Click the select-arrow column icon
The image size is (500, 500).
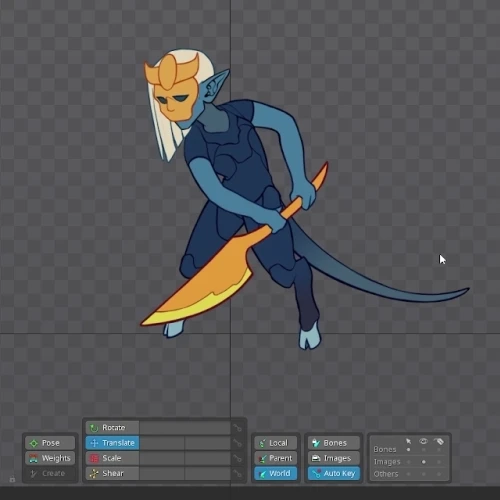click(409, 441)
